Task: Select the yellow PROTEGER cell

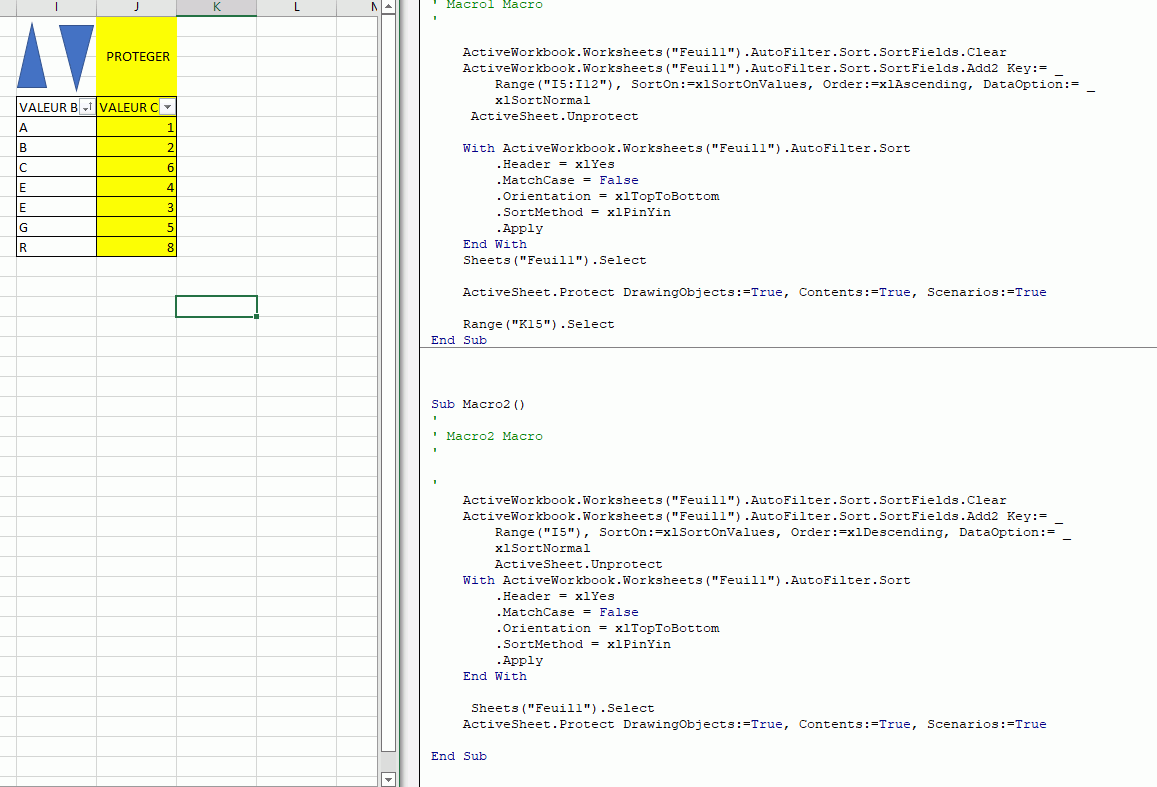Action: pyautogui.click(x=137, y=57)
